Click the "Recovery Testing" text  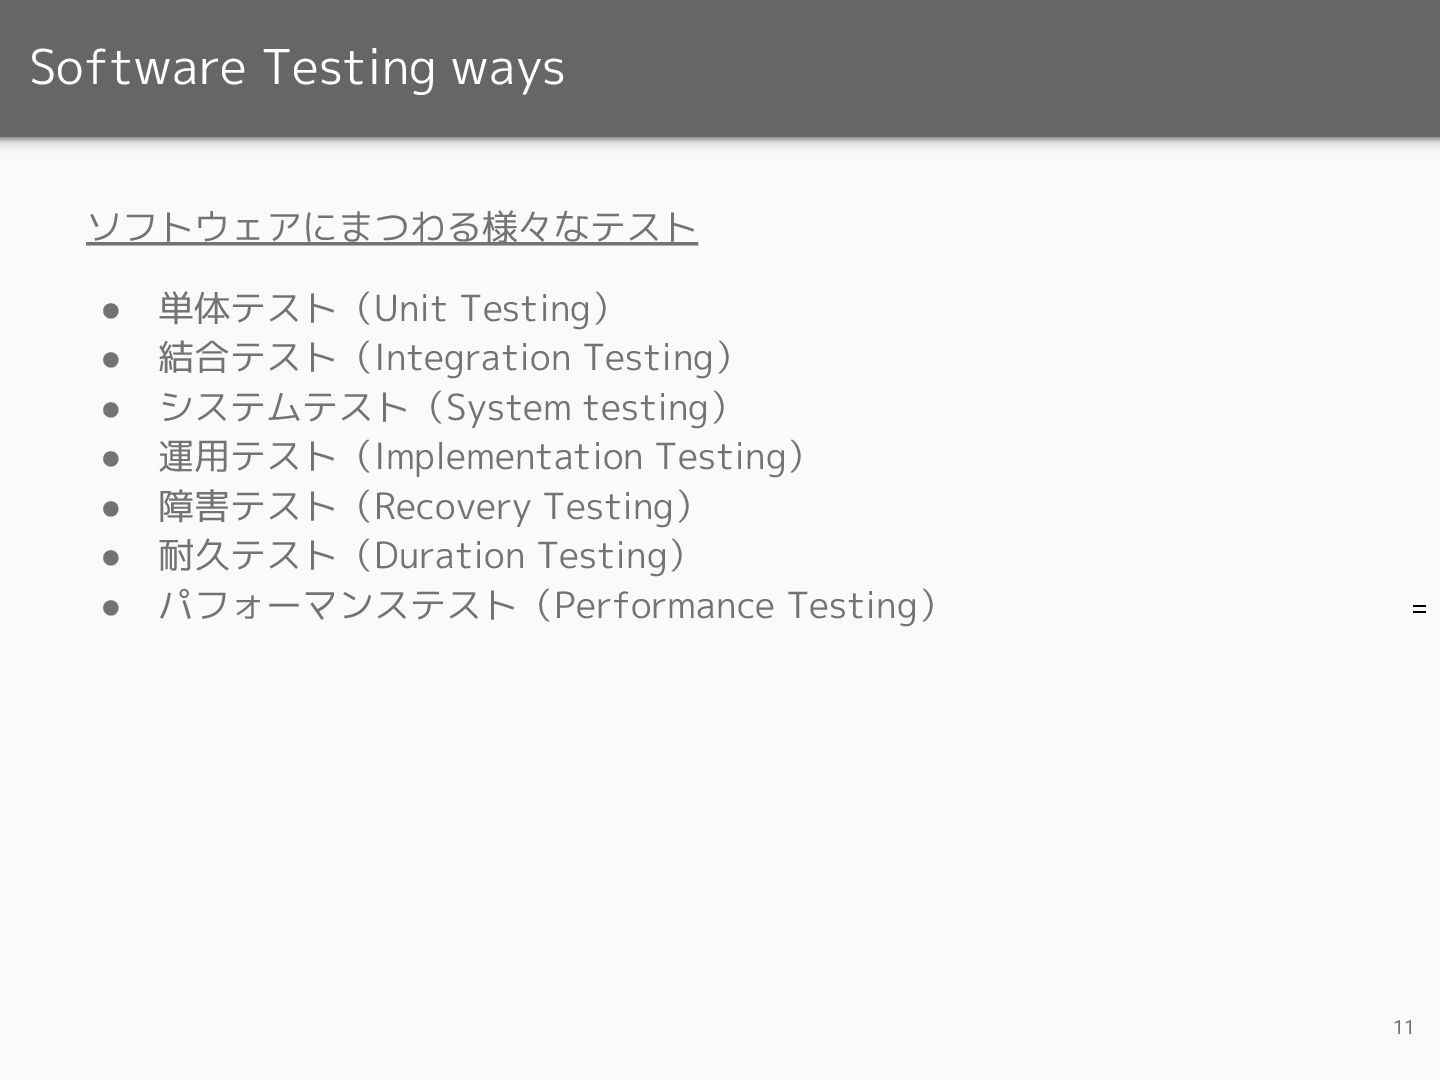[524, 506]
